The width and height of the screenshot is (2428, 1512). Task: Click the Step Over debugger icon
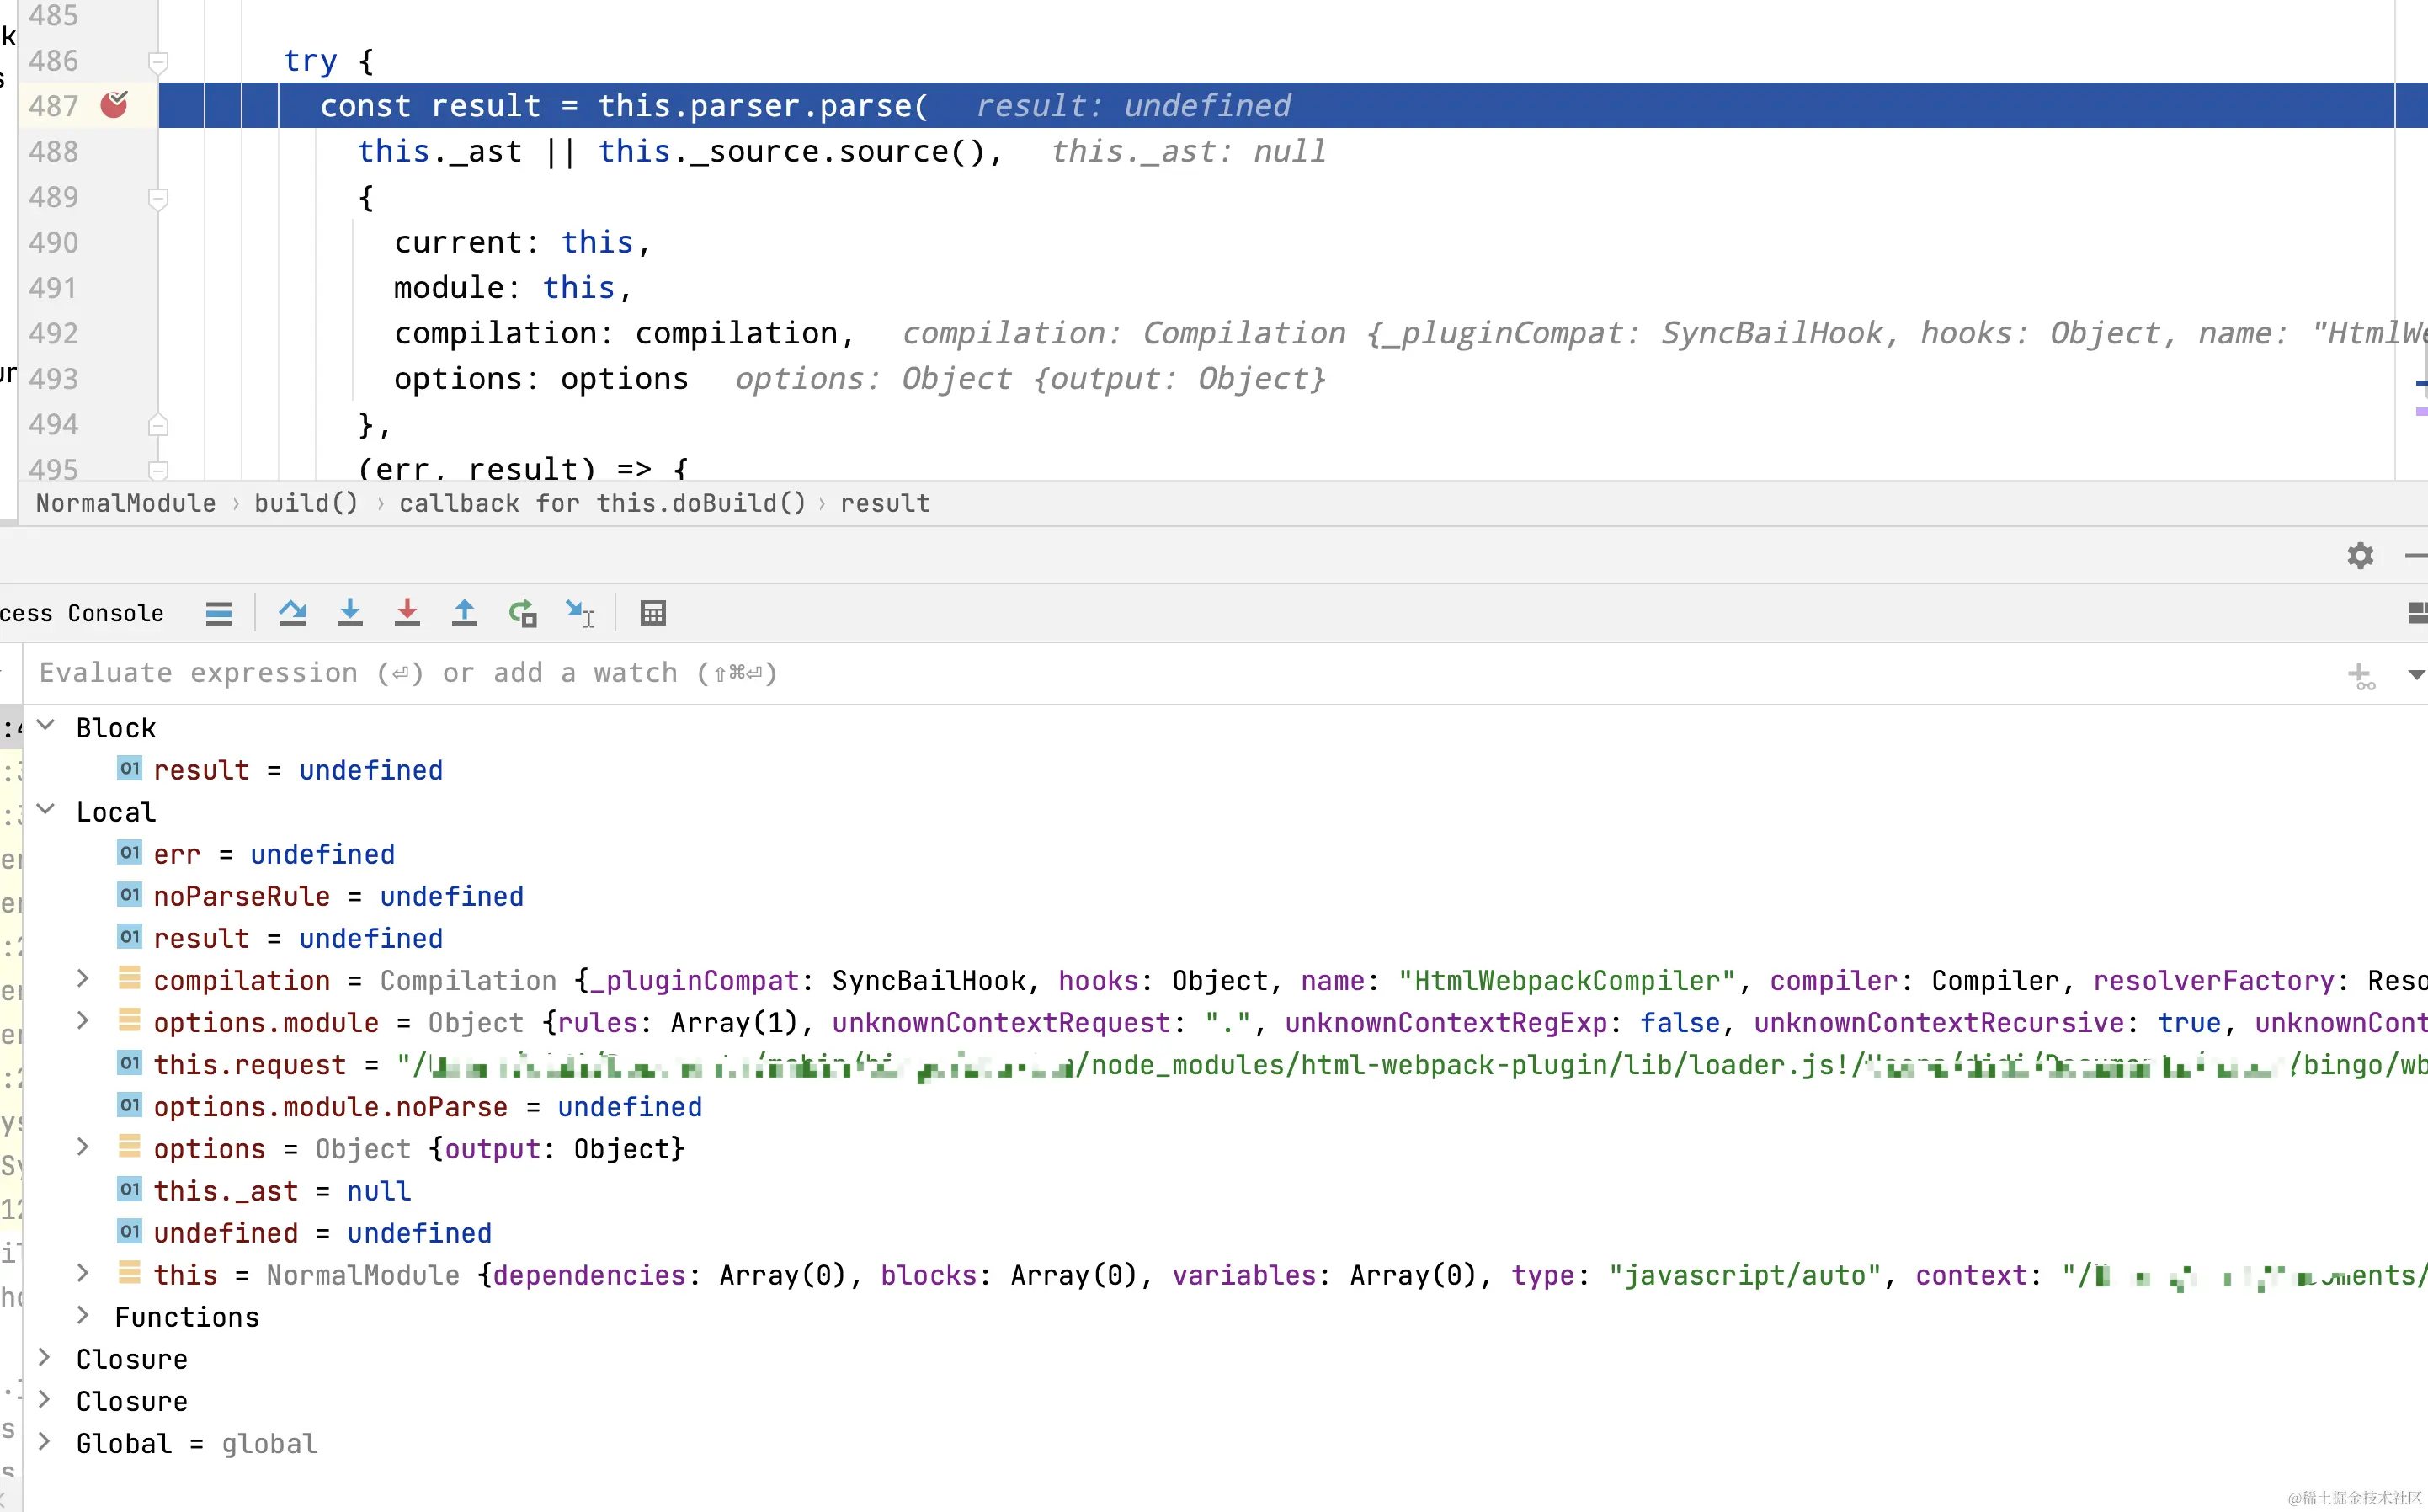[x=292, y=613]
